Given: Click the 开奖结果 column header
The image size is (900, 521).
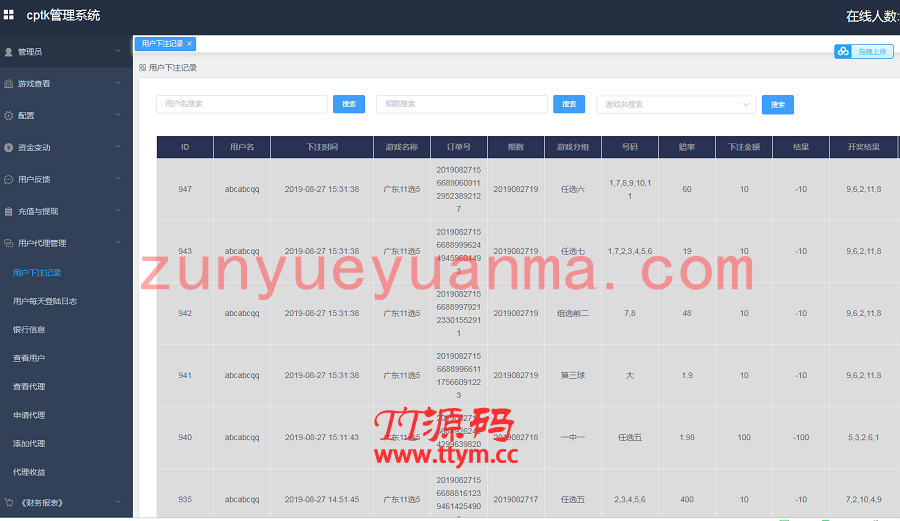Looking at the screenshot, I should [863, 147].
